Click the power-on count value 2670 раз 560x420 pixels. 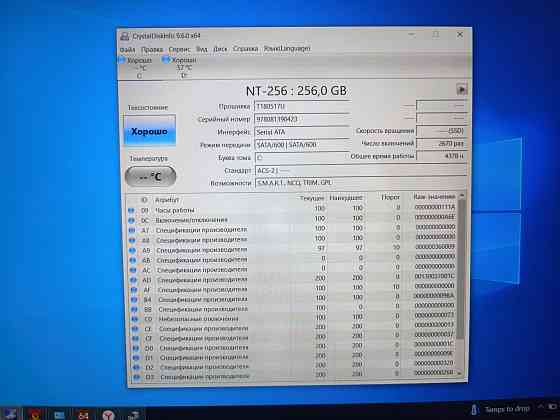(441, 144)
